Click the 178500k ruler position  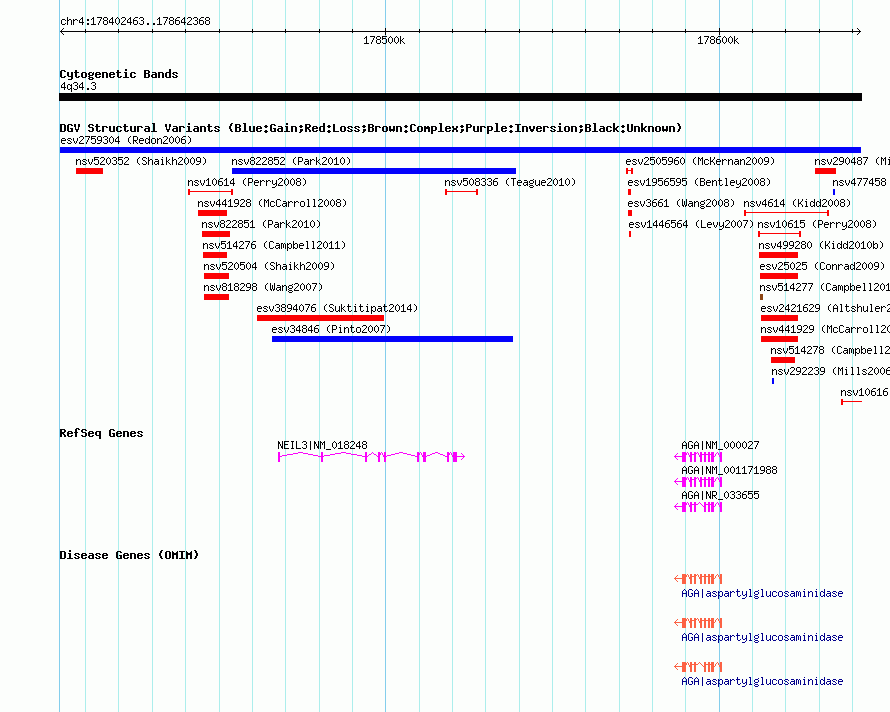pos(384,40)
